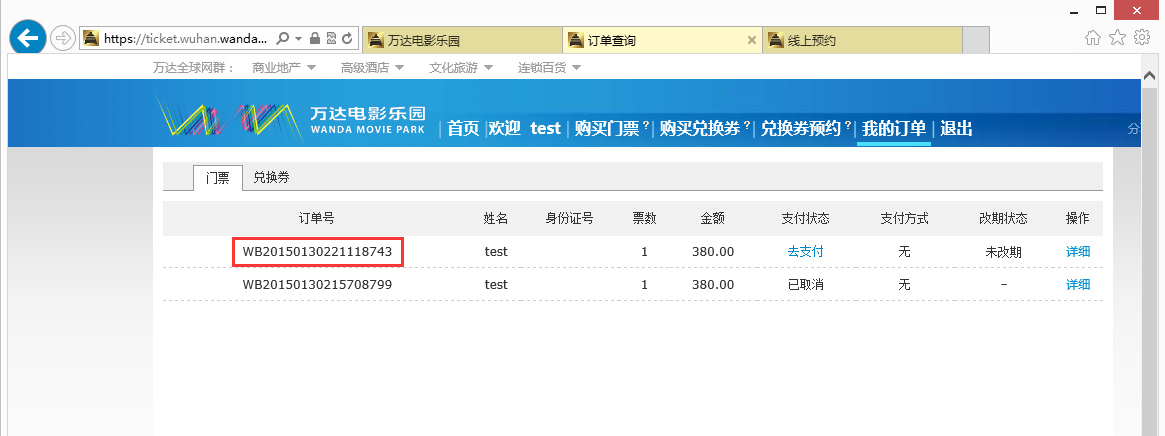Open browser tools gear icon
1165x436 pixels.
1142,37
